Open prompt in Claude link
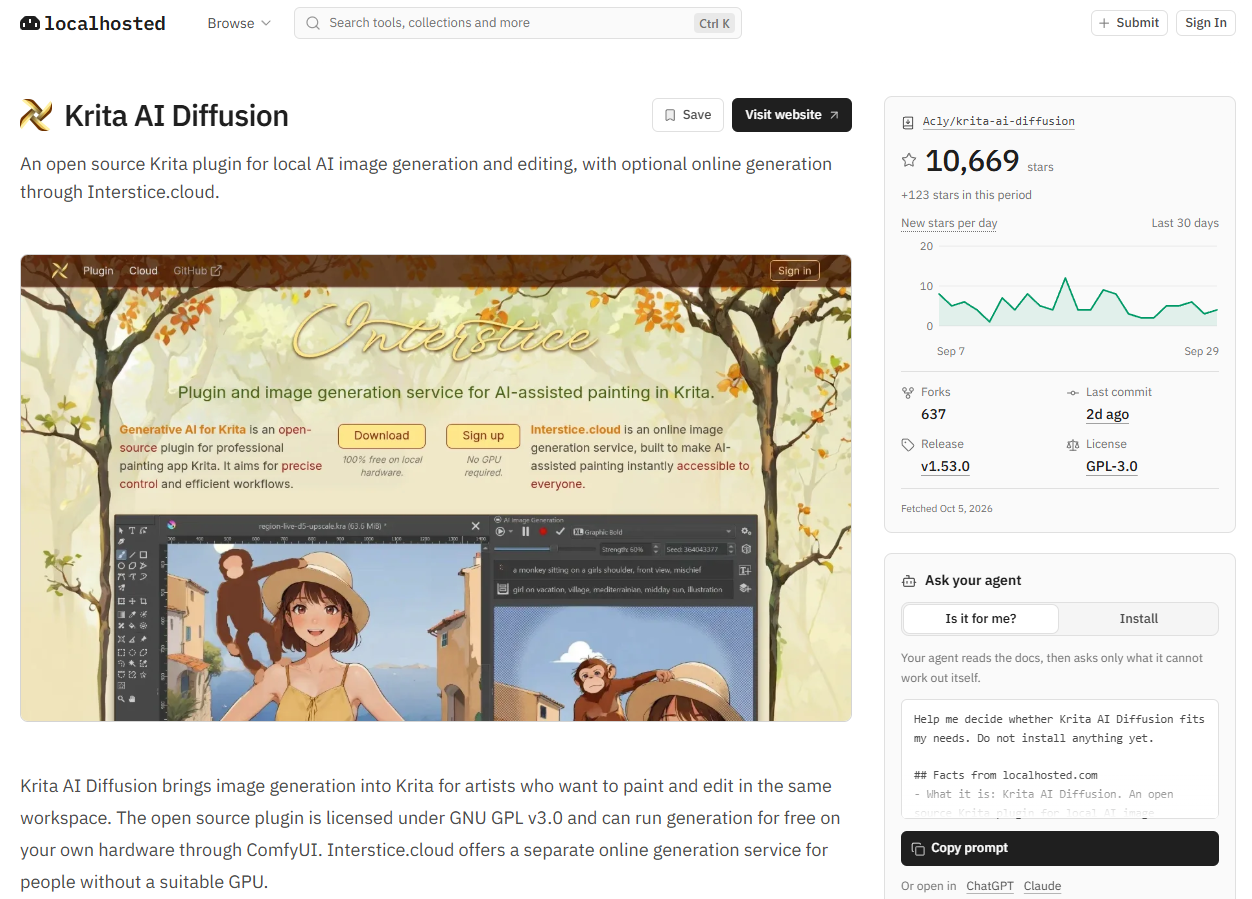The width and height of the screenshot is (1252, 899). (1042, 886)
